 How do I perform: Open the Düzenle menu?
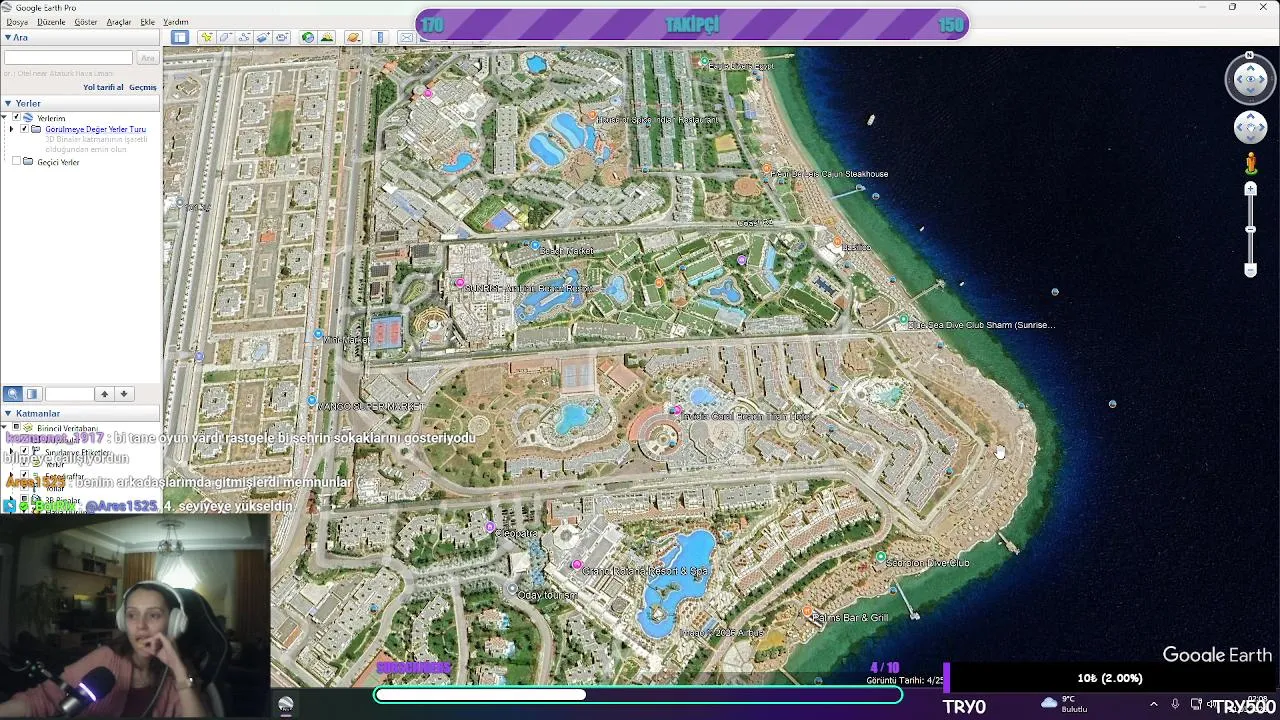51,22
